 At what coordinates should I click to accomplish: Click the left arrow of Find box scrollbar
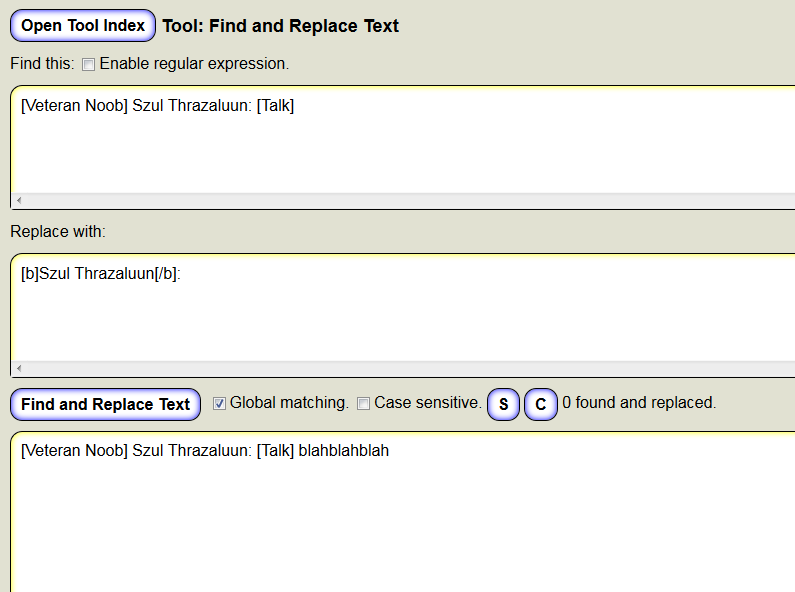coord(19,200)
